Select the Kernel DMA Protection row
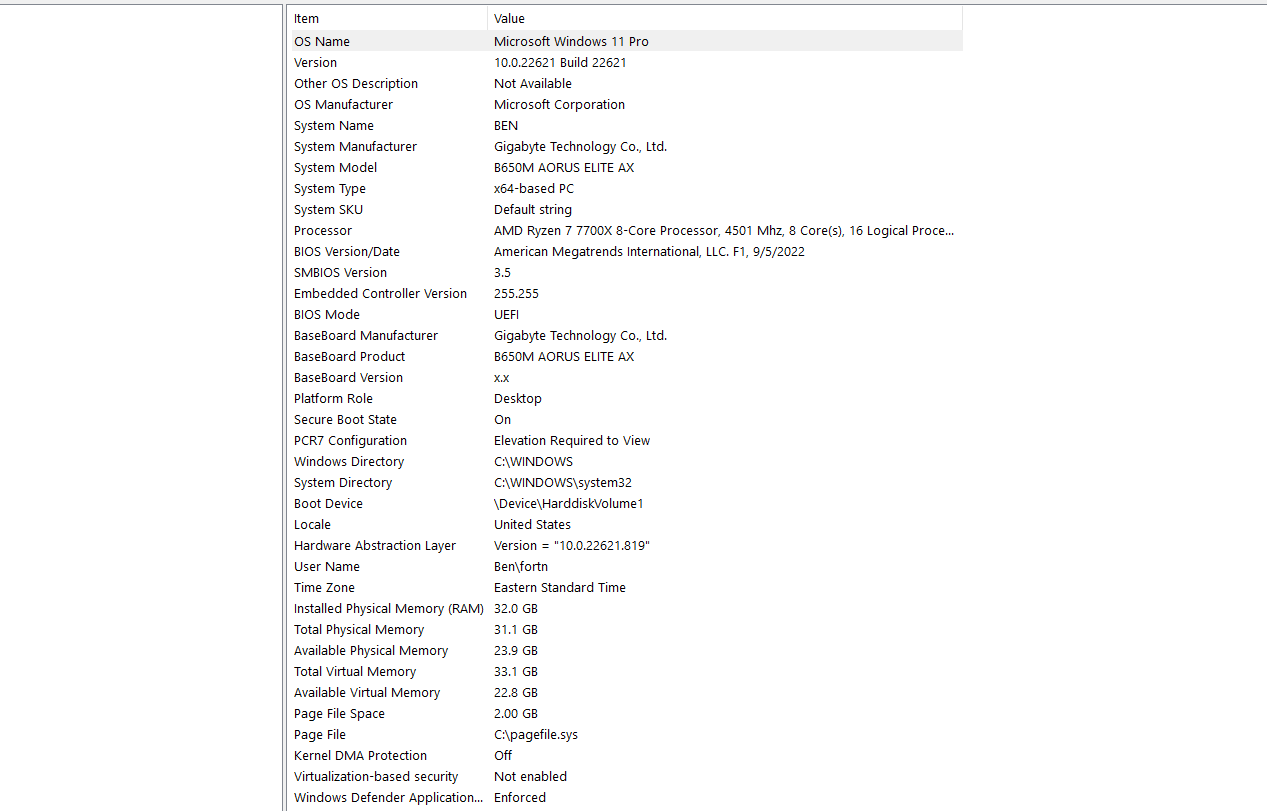1267x811 pixels. pos(626,755)
